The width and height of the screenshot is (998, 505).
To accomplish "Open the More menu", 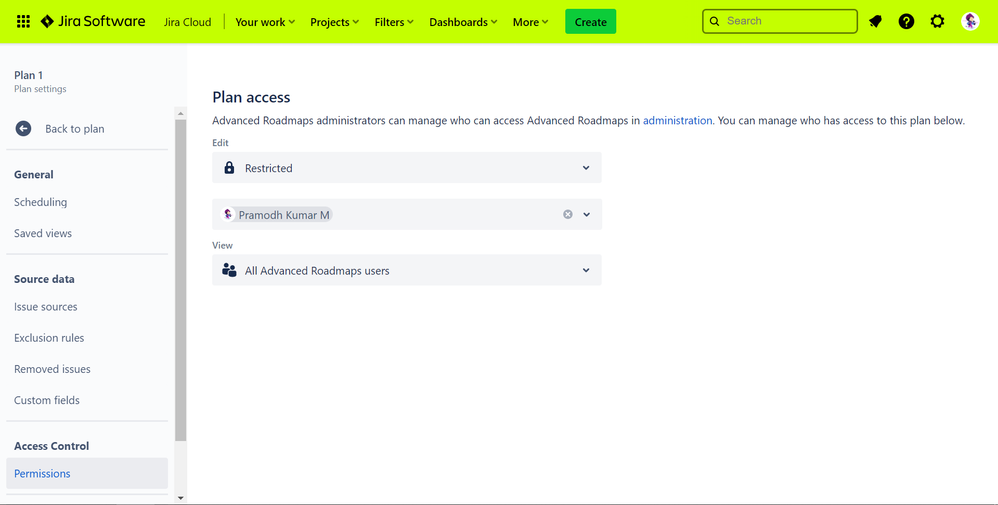I will 530,22.
